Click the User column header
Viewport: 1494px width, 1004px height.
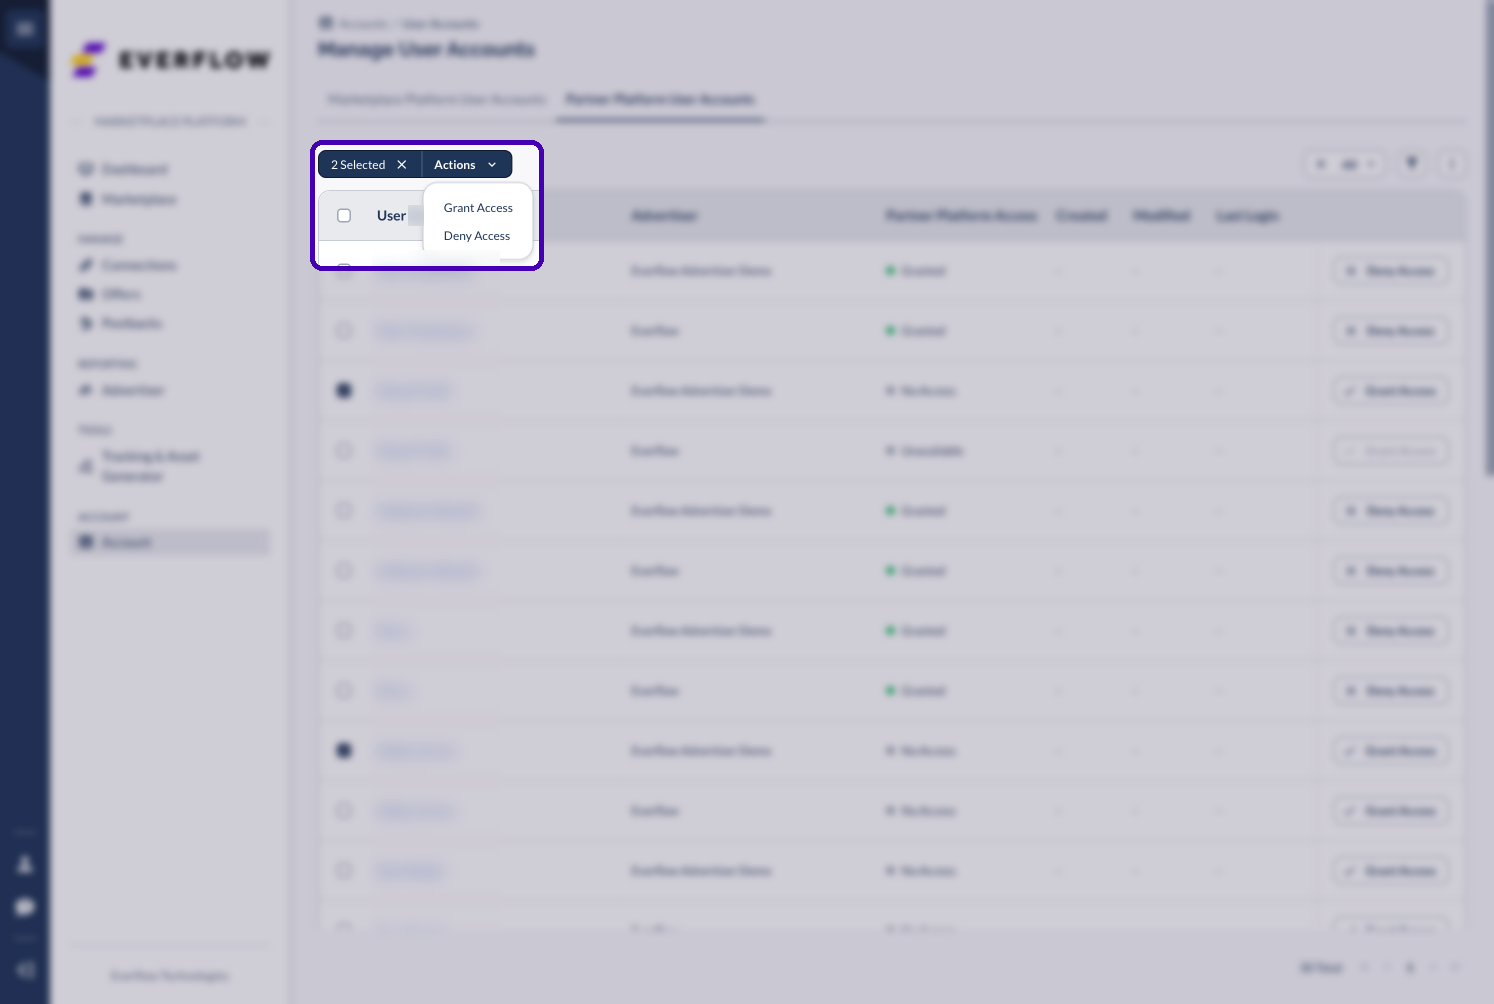tap(391, 216)
